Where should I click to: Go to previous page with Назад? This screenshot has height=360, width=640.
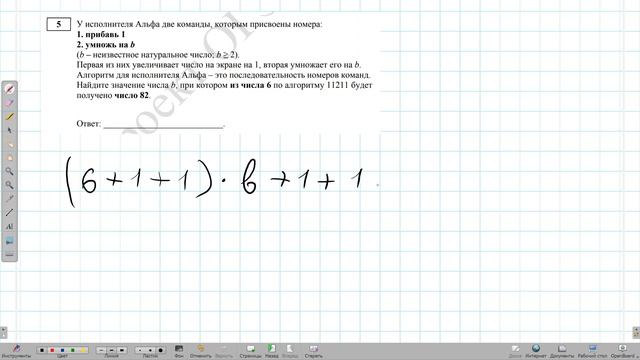(x=271, y=351)
